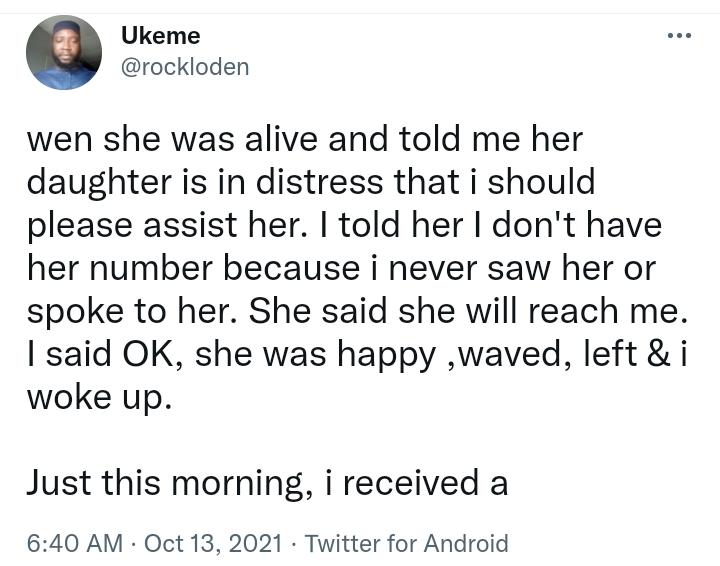Click Ukeme's profile picture

pos(64,52)
